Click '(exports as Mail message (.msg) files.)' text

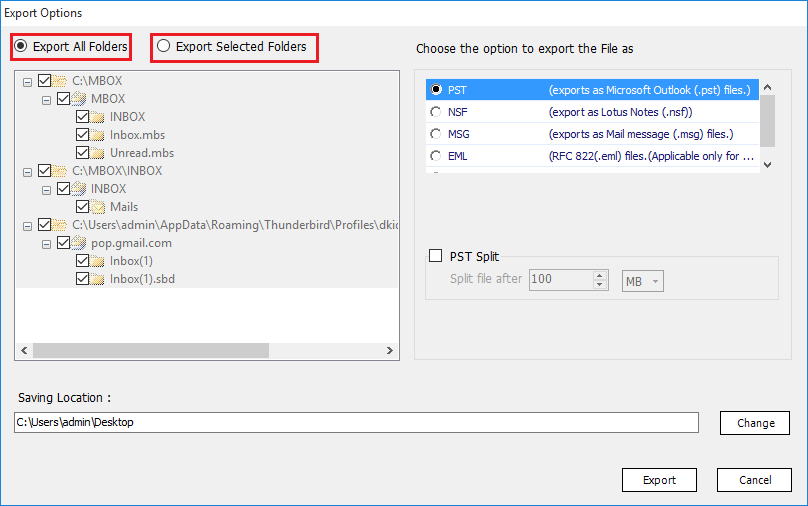coord(641,134)
